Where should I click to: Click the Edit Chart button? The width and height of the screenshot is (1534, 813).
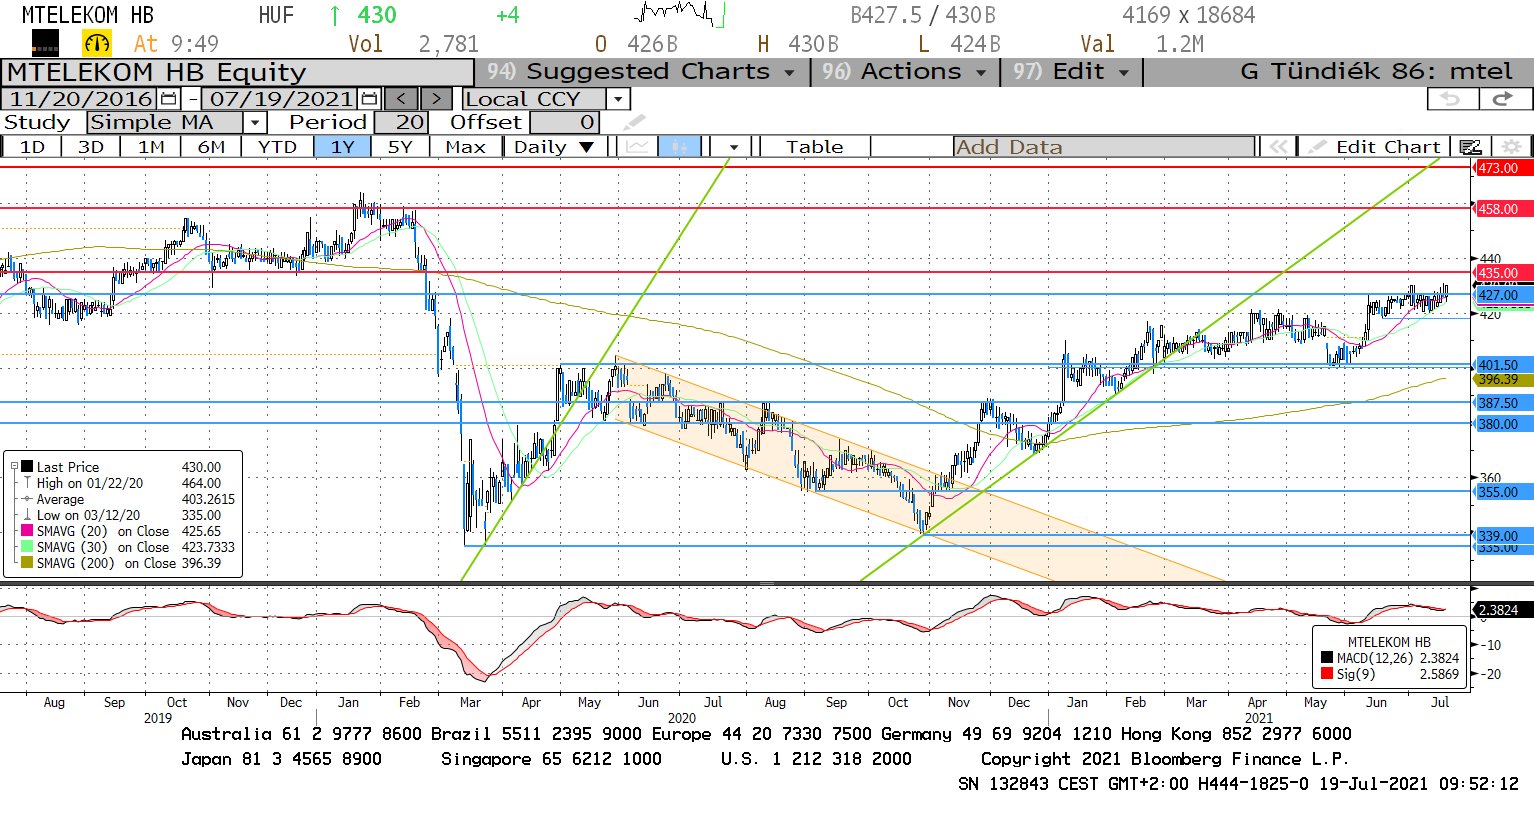[1377, 147]
